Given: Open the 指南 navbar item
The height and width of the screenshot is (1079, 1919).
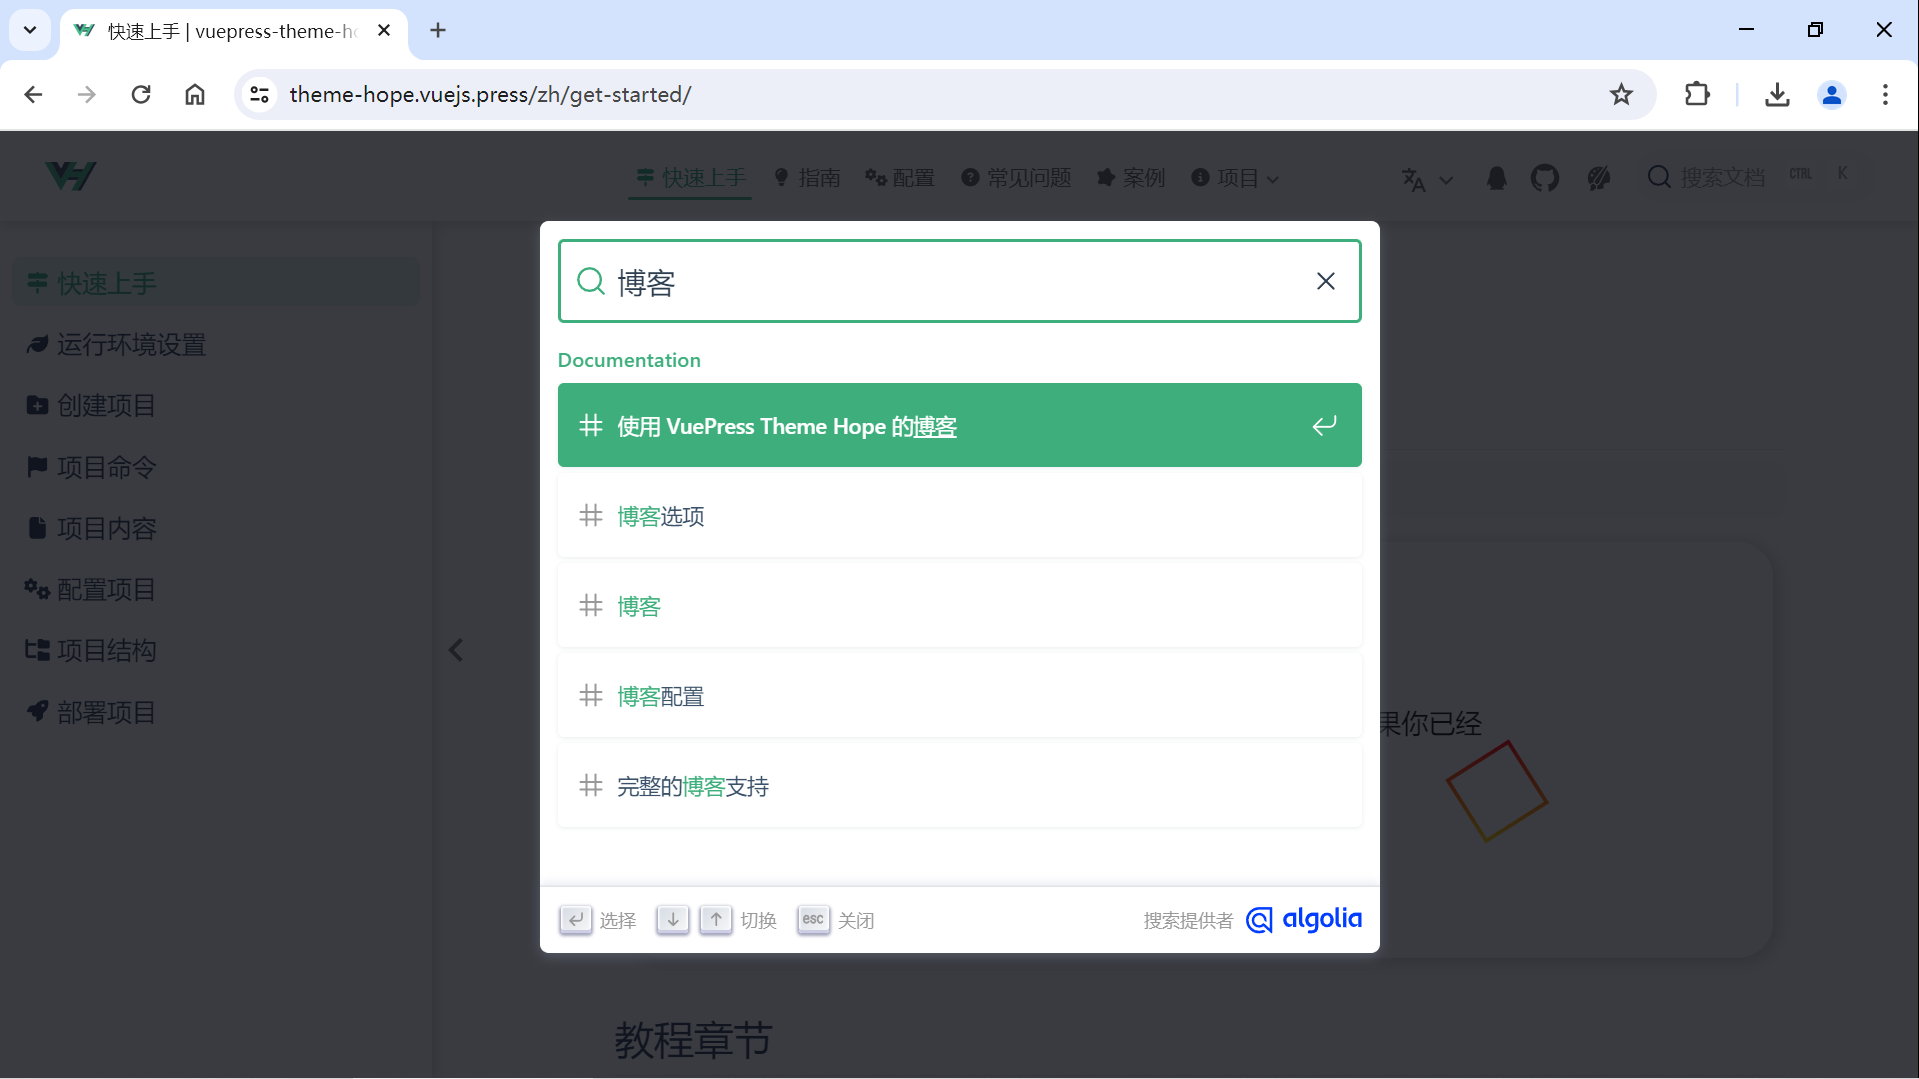Looking at the screenshot, I should (x=807, y=178).
